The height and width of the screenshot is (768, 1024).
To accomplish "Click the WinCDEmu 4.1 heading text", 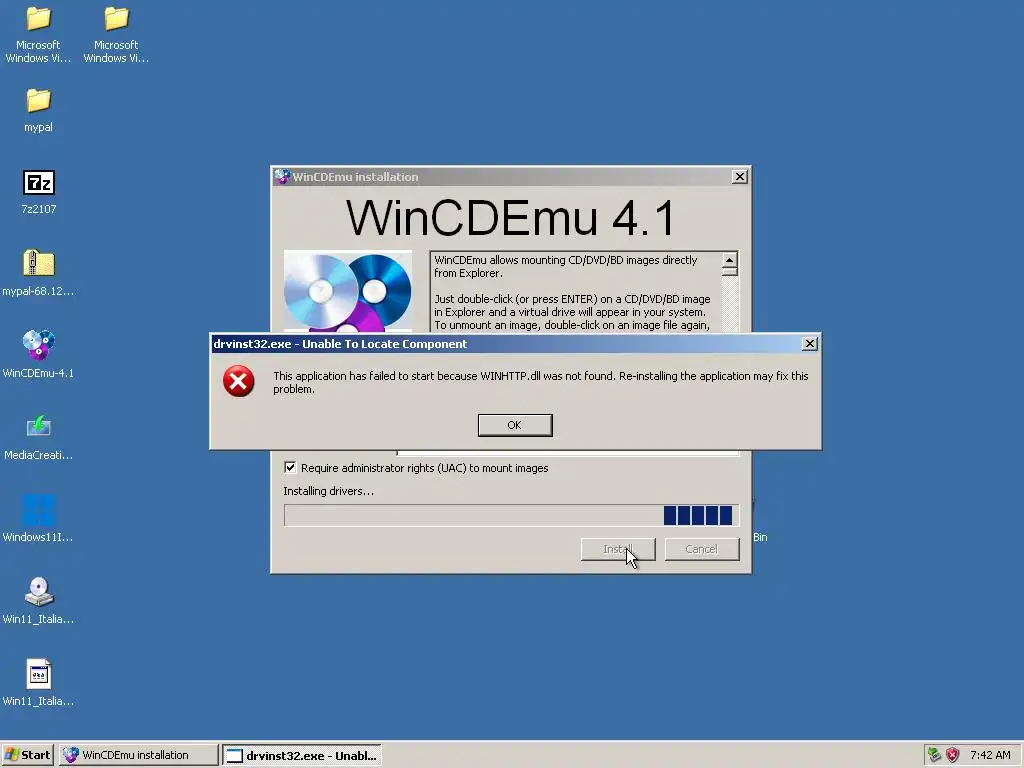I will 511,218.
